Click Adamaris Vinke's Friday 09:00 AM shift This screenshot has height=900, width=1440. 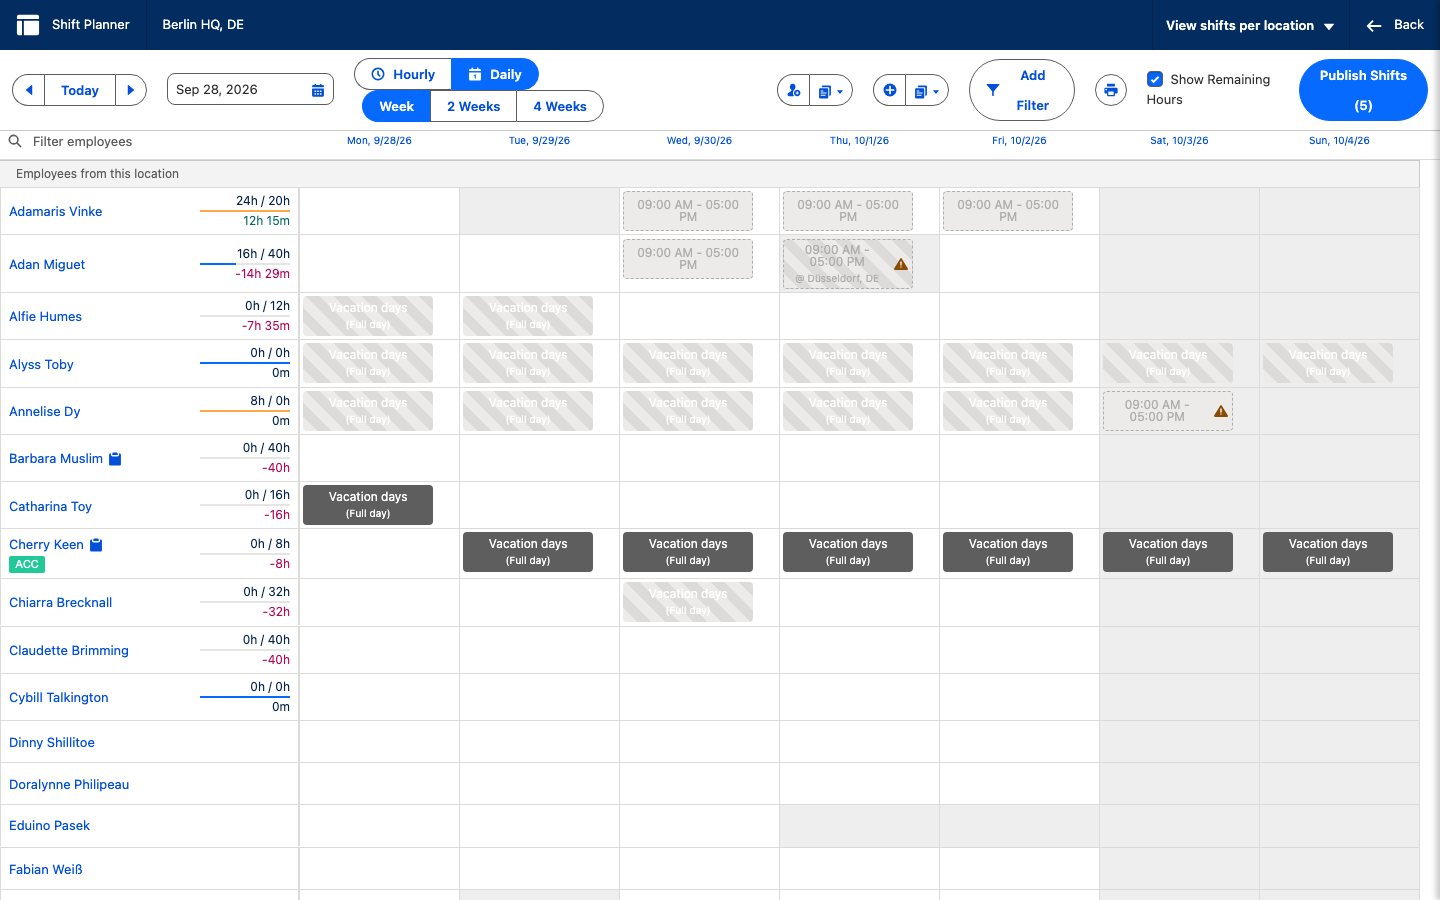pos(1008,211)
